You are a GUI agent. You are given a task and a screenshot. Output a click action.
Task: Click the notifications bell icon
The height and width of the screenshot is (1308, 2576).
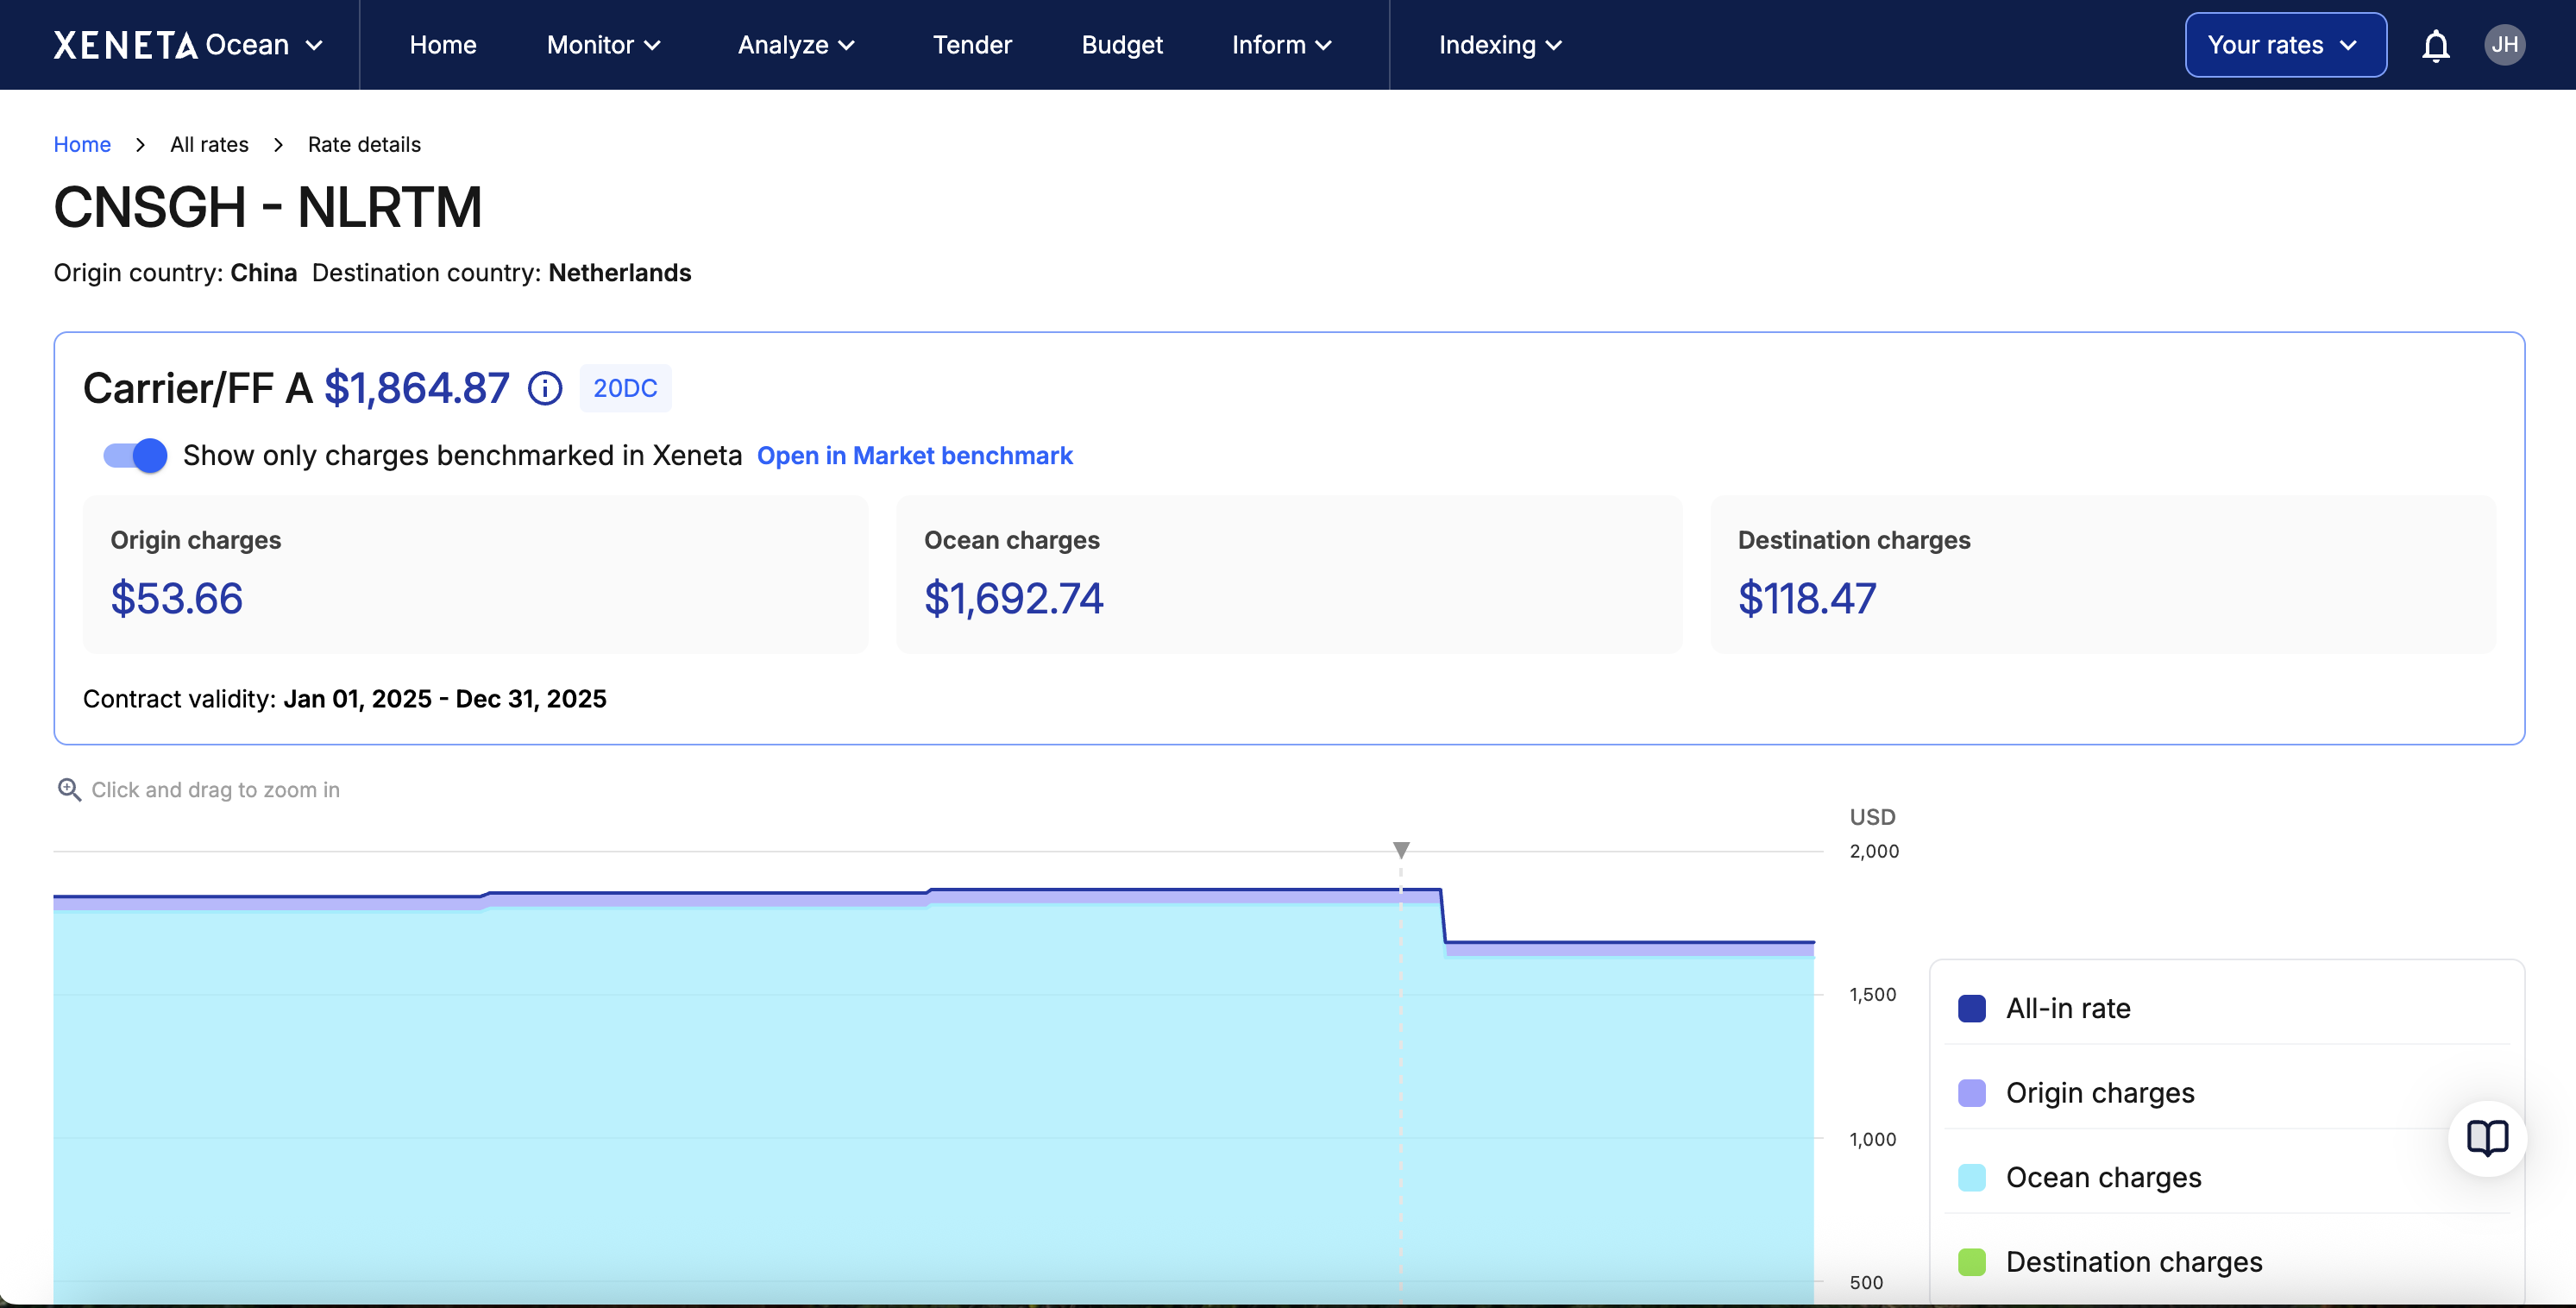click(x=2435, y=45)
